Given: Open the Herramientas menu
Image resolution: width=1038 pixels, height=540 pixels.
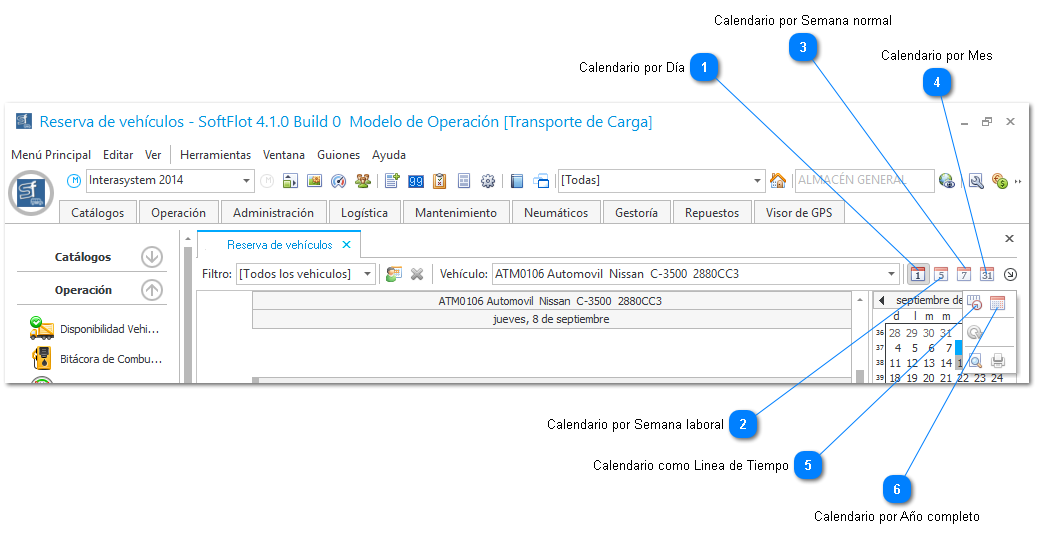Looking at the screenshot, I should click(215, 155).
